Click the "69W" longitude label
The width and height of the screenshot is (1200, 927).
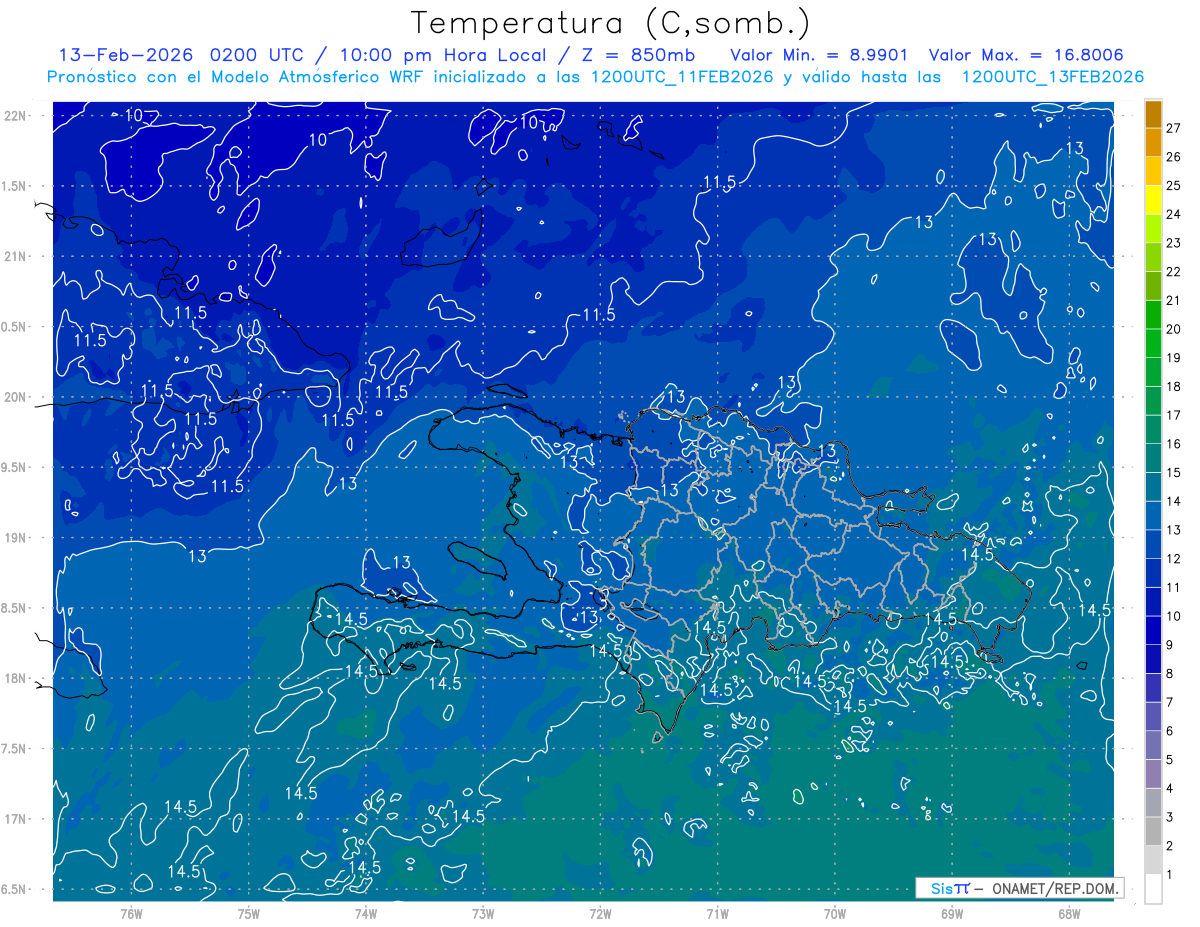[952, 914]
